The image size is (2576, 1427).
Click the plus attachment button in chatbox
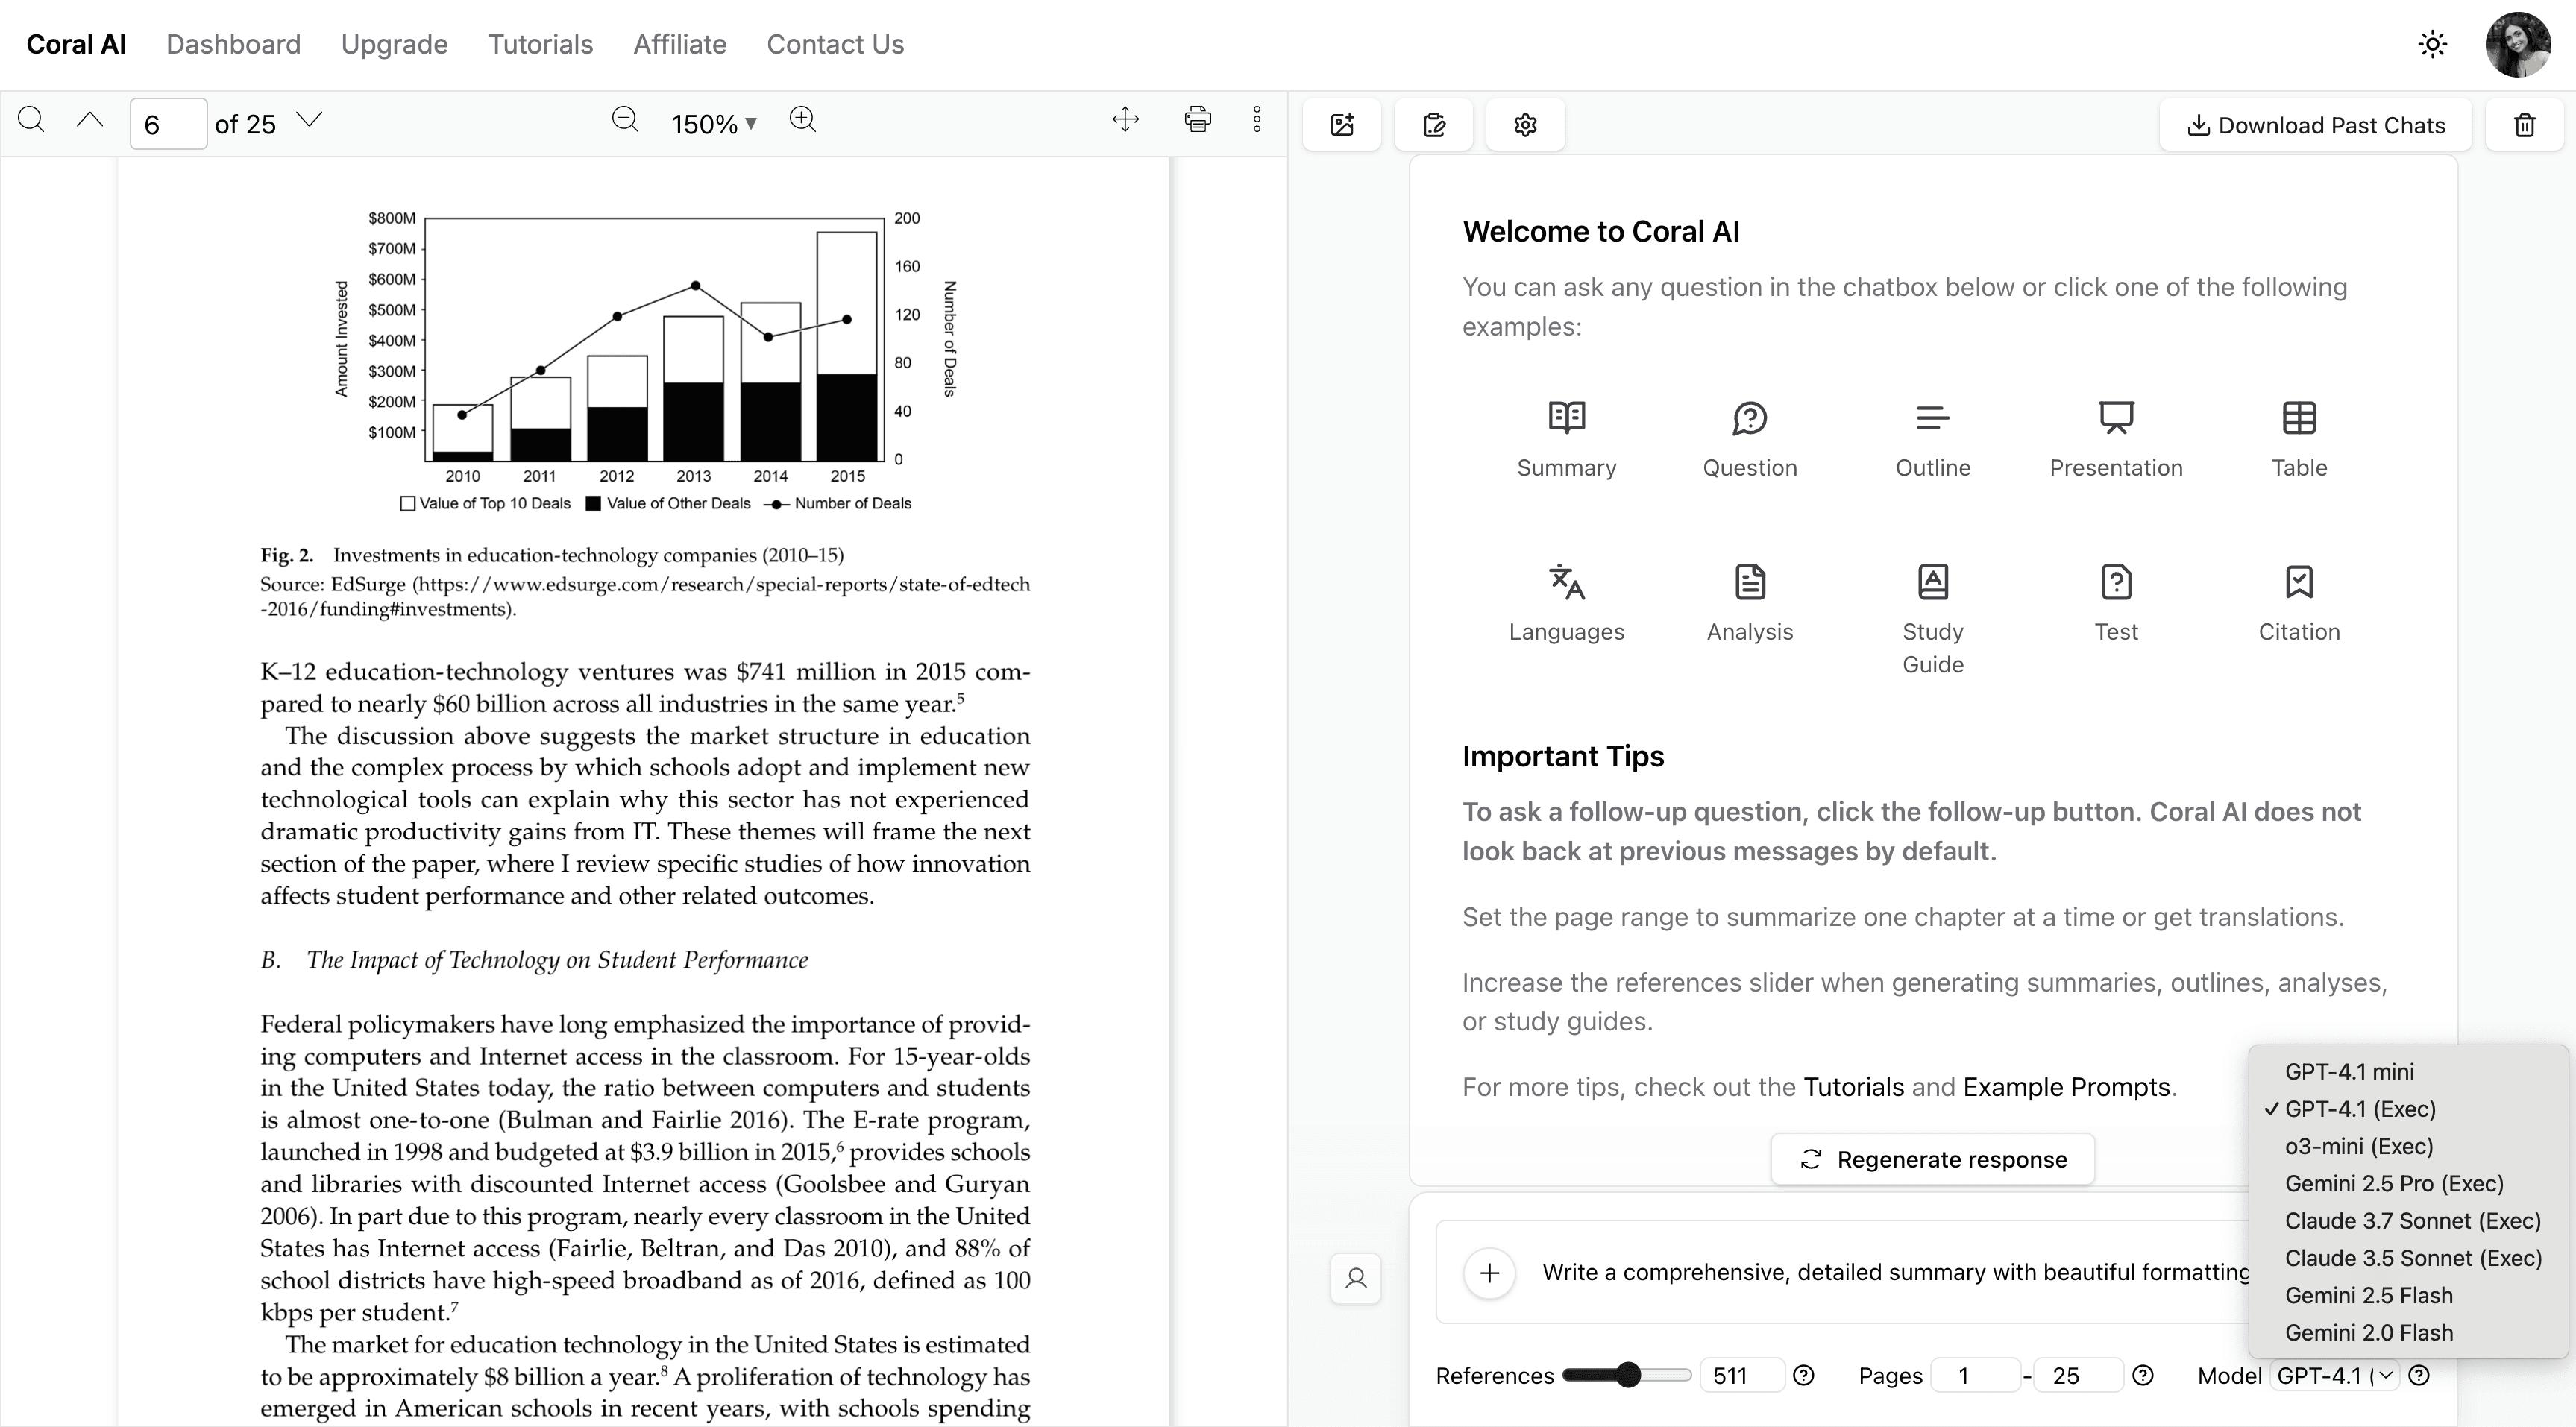click(x=1489, y=1273)
